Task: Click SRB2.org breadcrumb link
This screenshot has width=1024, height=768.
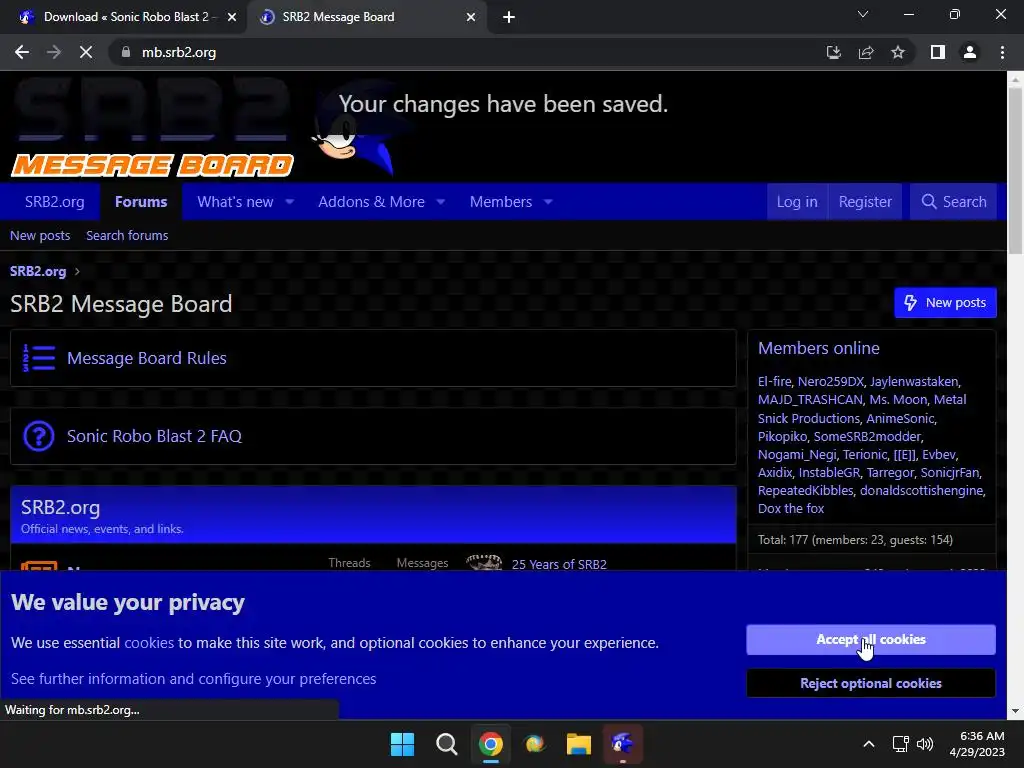Action: tap(38, 271)
